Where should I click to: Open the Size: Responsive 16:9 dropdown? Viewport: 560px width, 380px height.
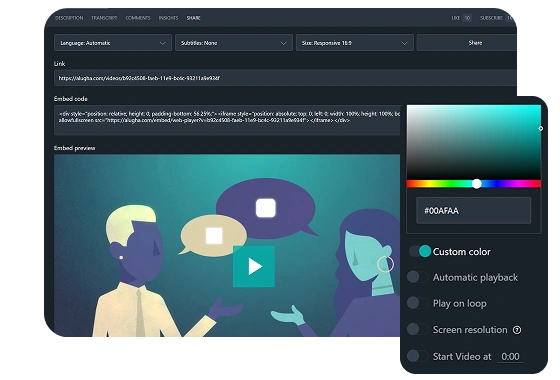[x=355, y=43]
